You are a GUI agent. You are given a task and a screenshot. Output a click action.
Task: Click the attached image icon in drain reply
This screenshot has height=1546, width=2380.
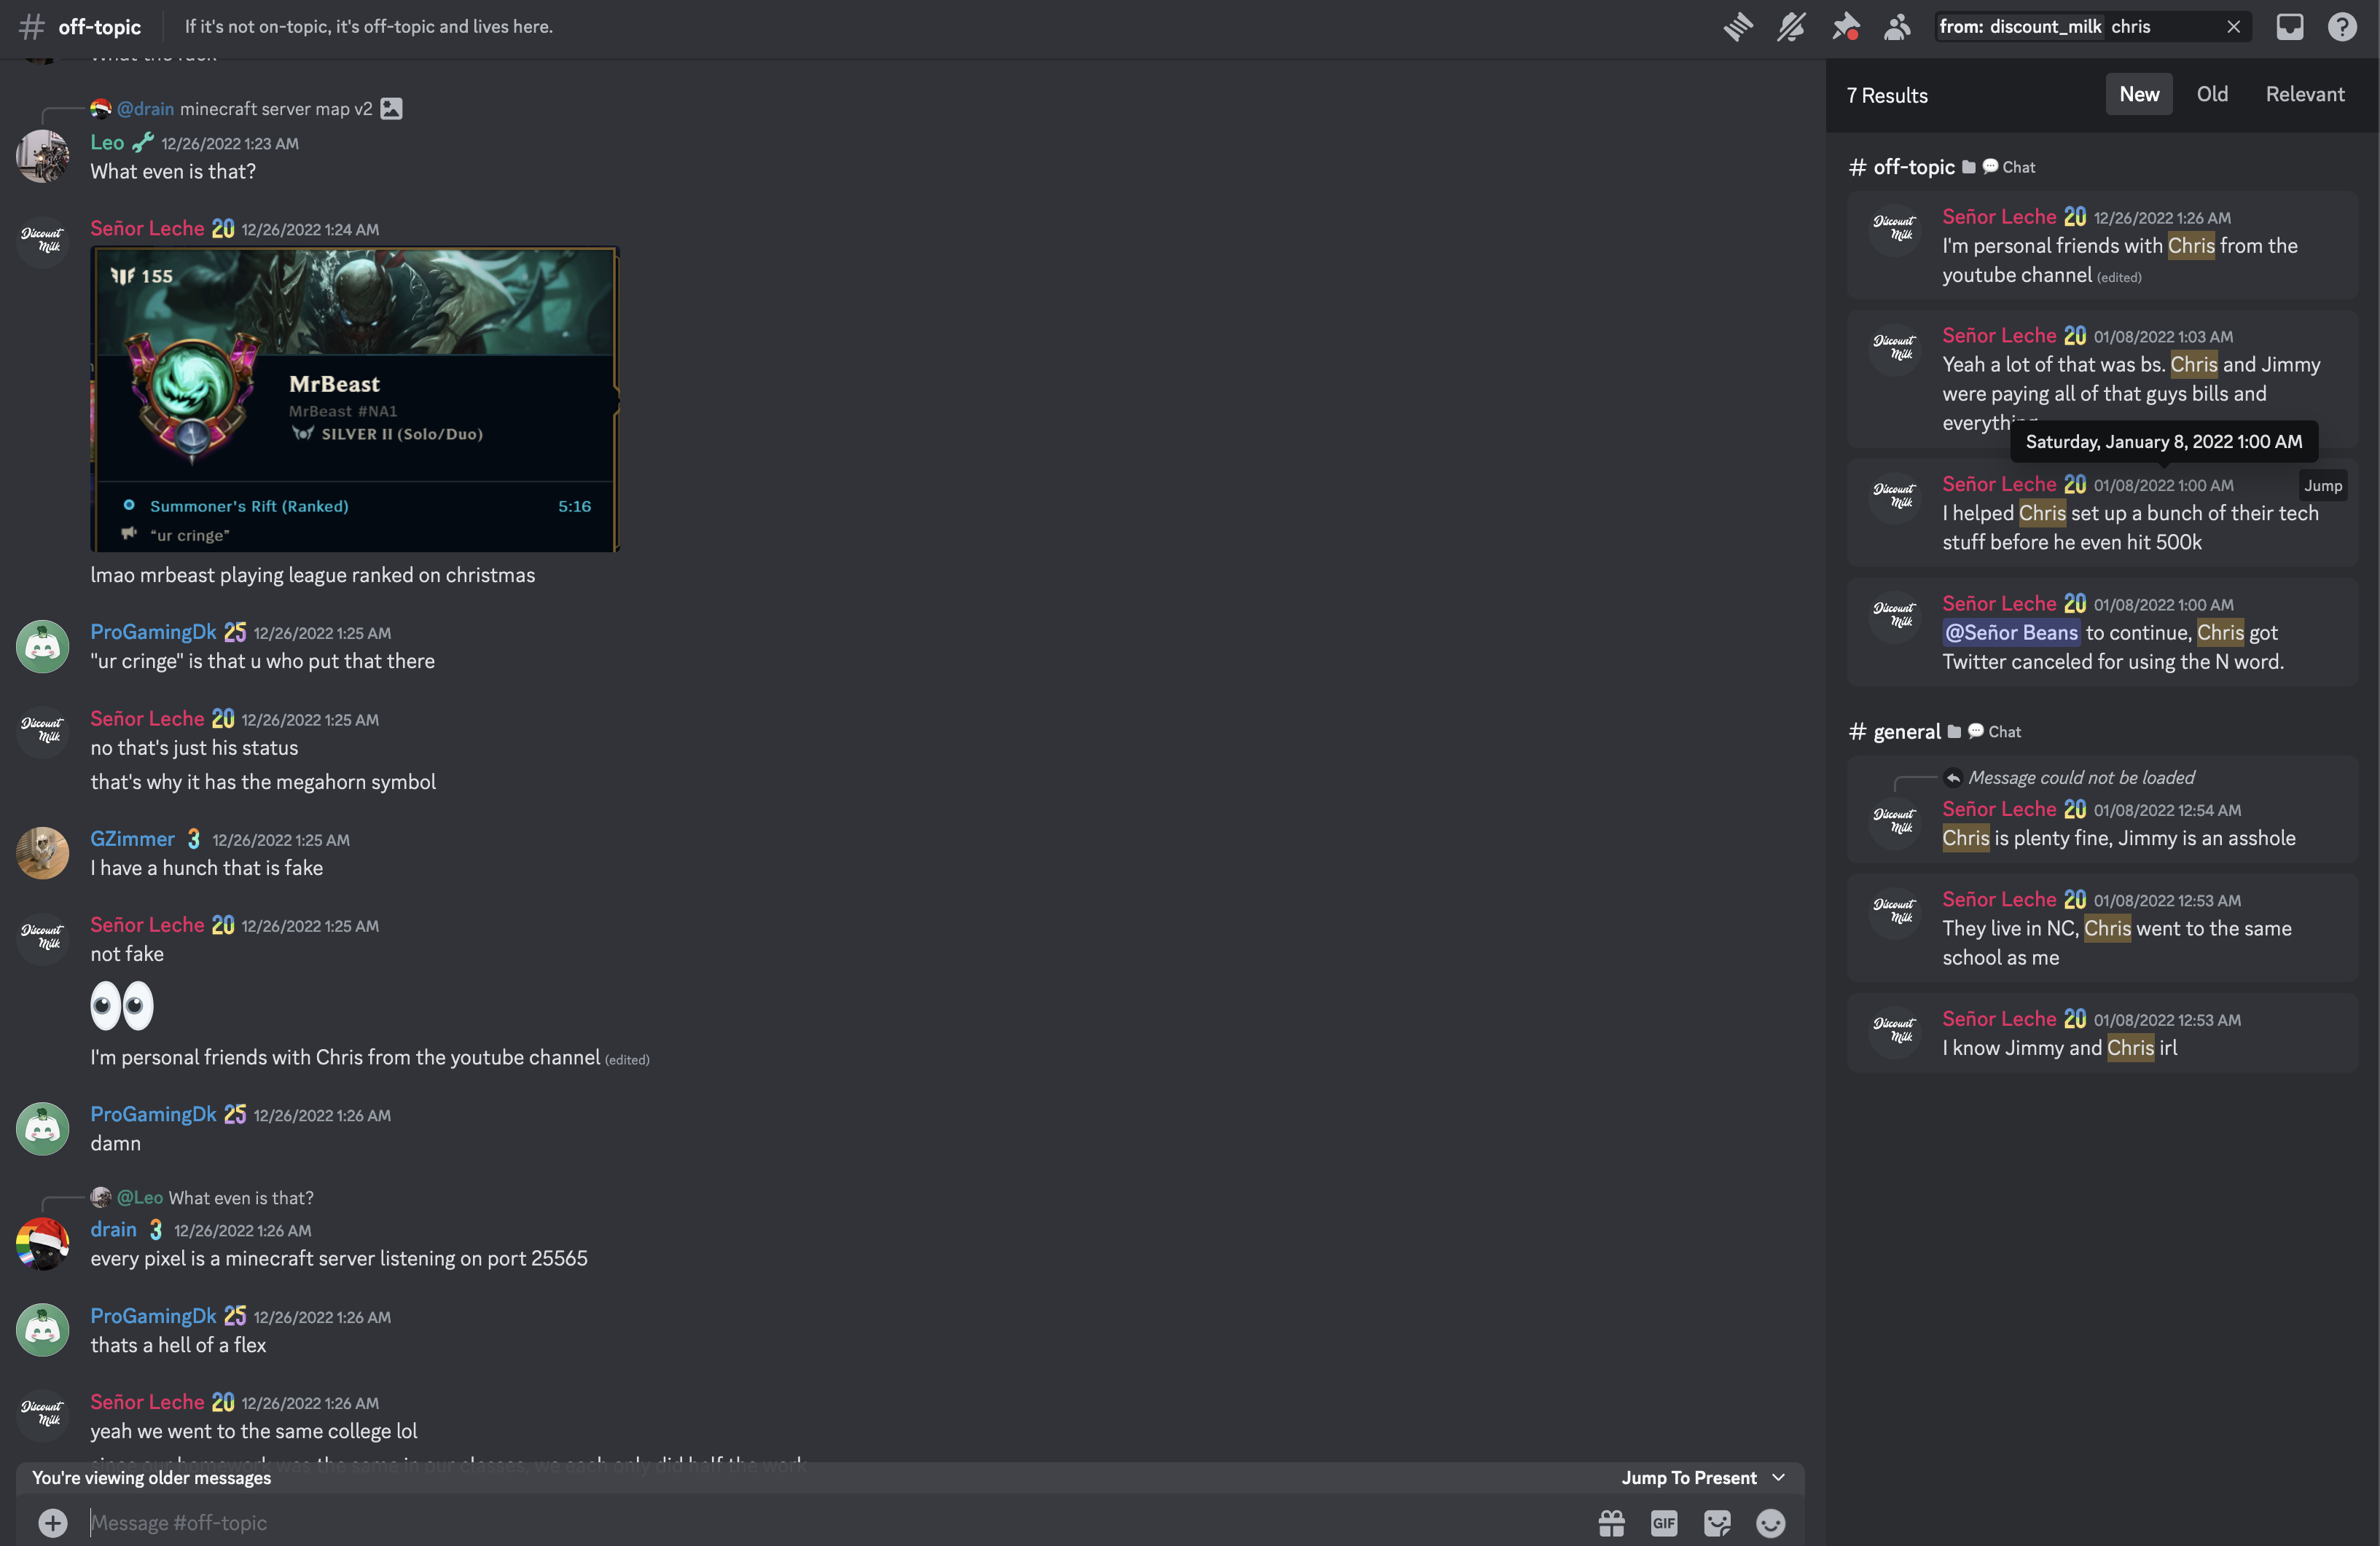391,109
